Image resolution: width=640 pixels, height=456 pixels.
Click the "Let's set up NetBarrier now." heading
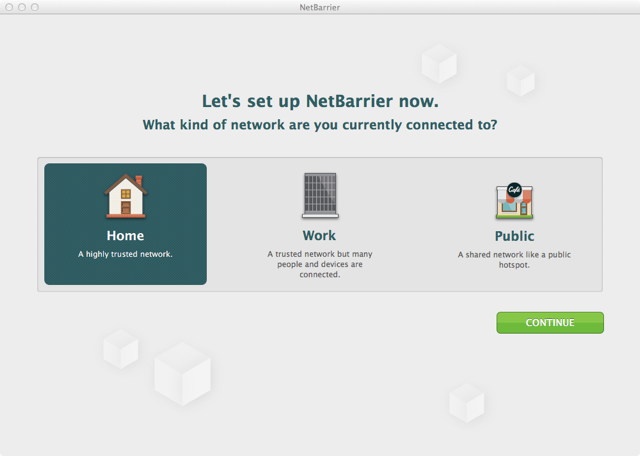(320, 101)
